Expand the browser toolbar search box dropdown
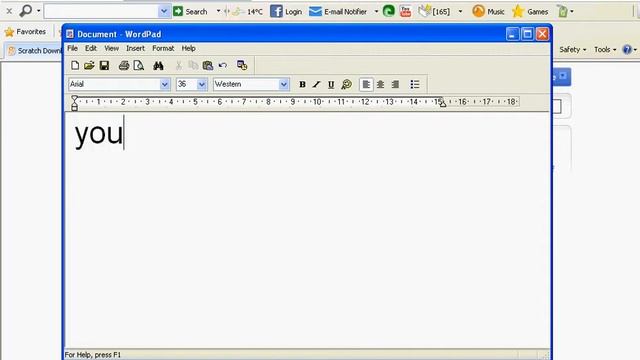The width and height of the screenshot is (640, 360). [x=164, y=11]
